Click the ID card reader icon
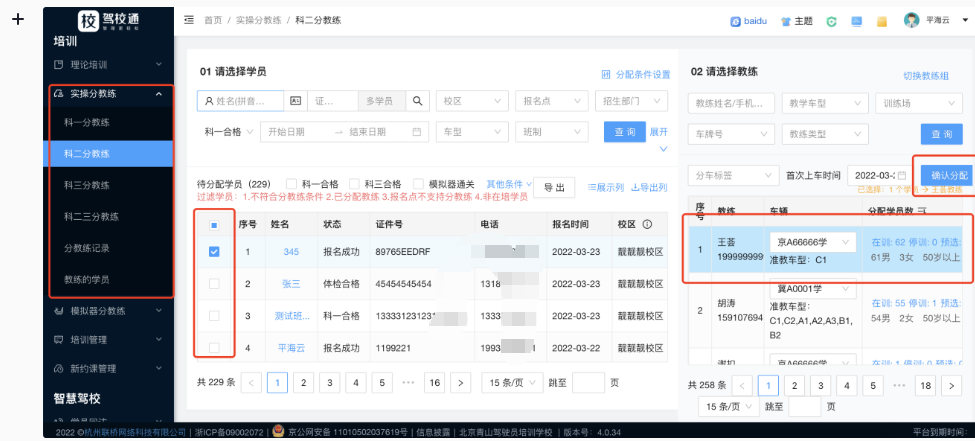The height and width of the screenshot is (441, 975). (x=295, y=101)
